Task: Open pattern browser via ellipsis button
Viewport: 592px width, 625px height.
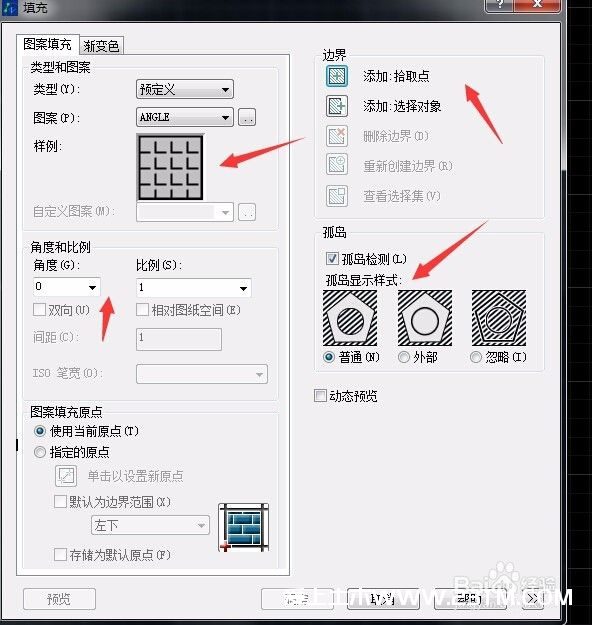Action: (x=247, y=117)
